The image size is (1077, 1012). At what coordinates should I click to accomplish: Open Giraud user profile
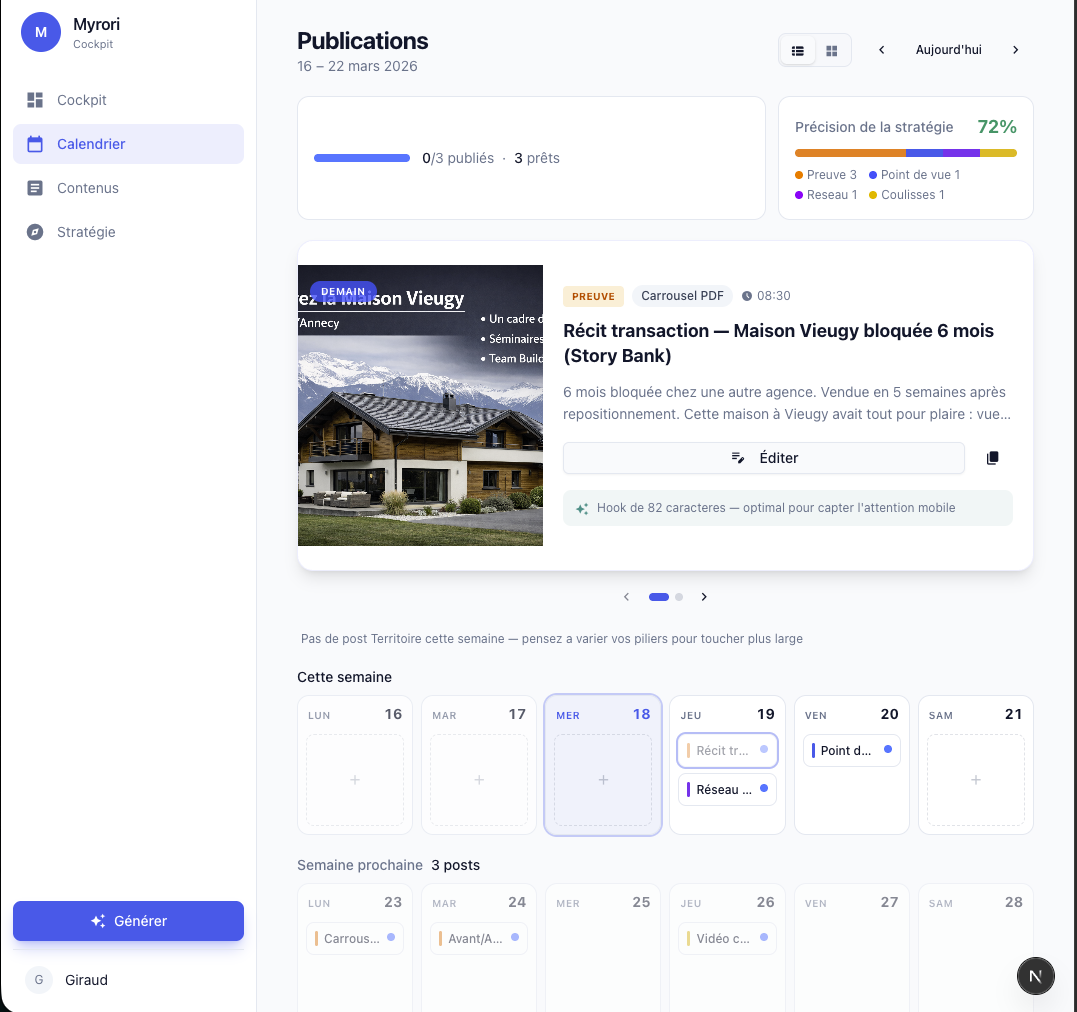(x=86, y=980)
